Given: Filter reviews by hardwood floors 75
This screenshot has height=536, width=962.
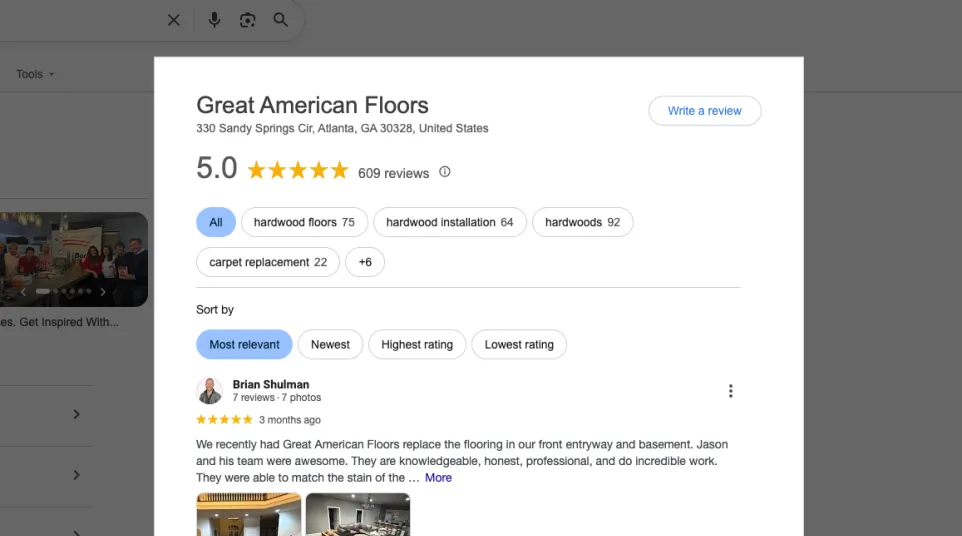Looking at the screenshot, I should pyautogui.click(x=304, y=222).
